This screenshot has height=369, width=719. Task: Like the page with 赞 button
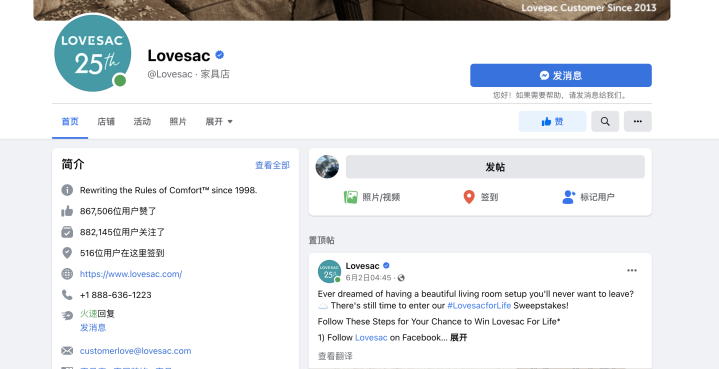pyautogui.click(x=552, y=121)
